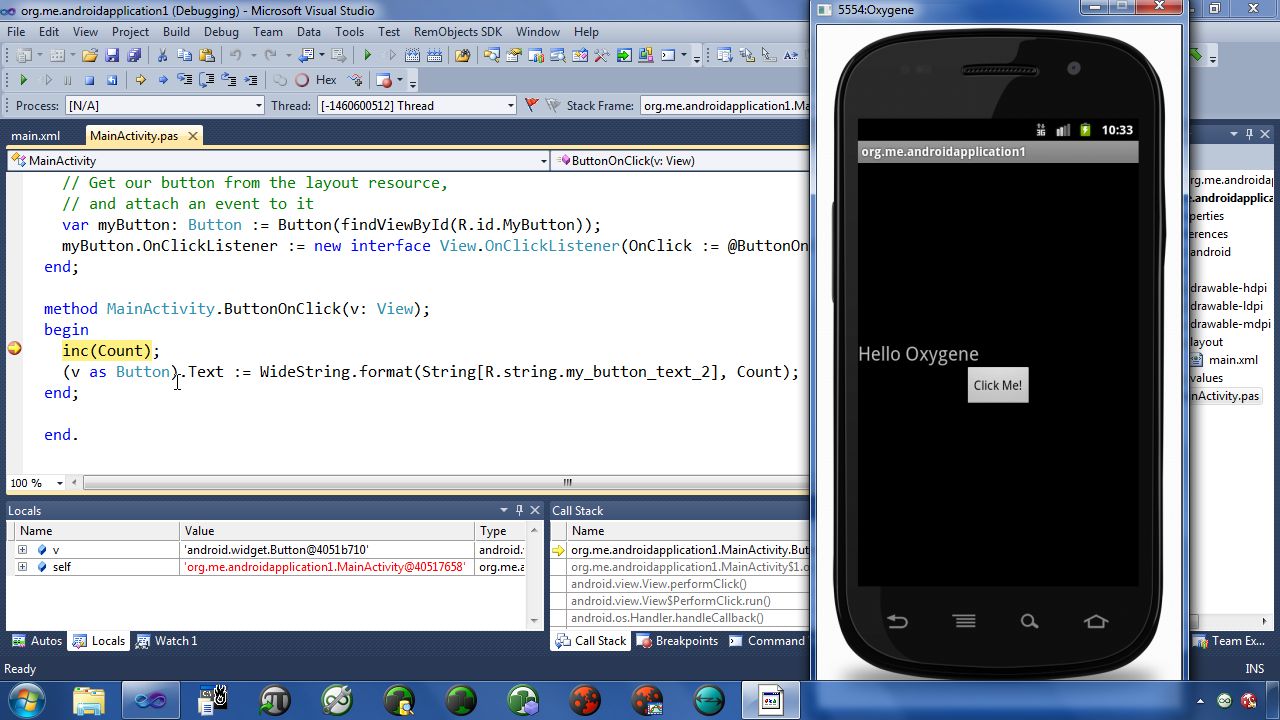Click the Step Over icon
Screen dimensions: 1280x720
click(x=206, y=80)
